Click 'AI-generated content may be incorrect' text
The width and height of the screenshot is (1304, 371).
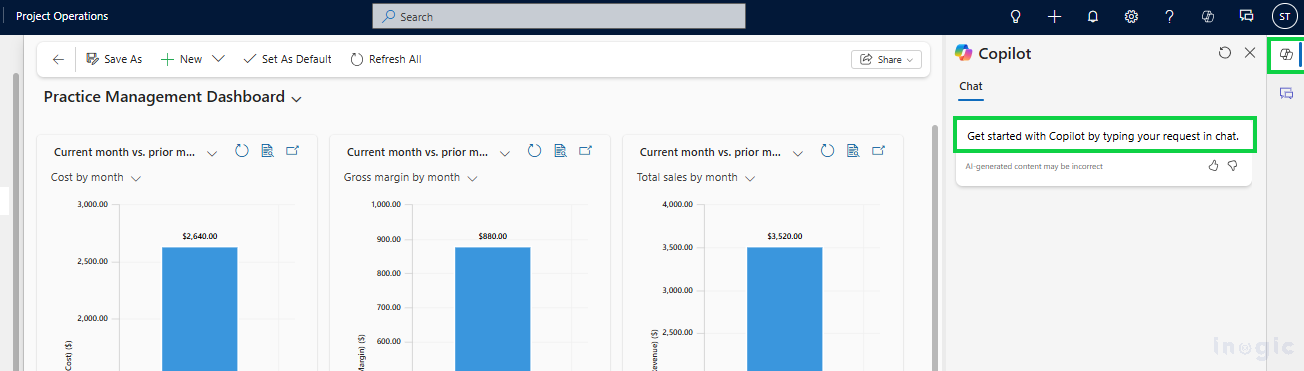point(1034,166)
